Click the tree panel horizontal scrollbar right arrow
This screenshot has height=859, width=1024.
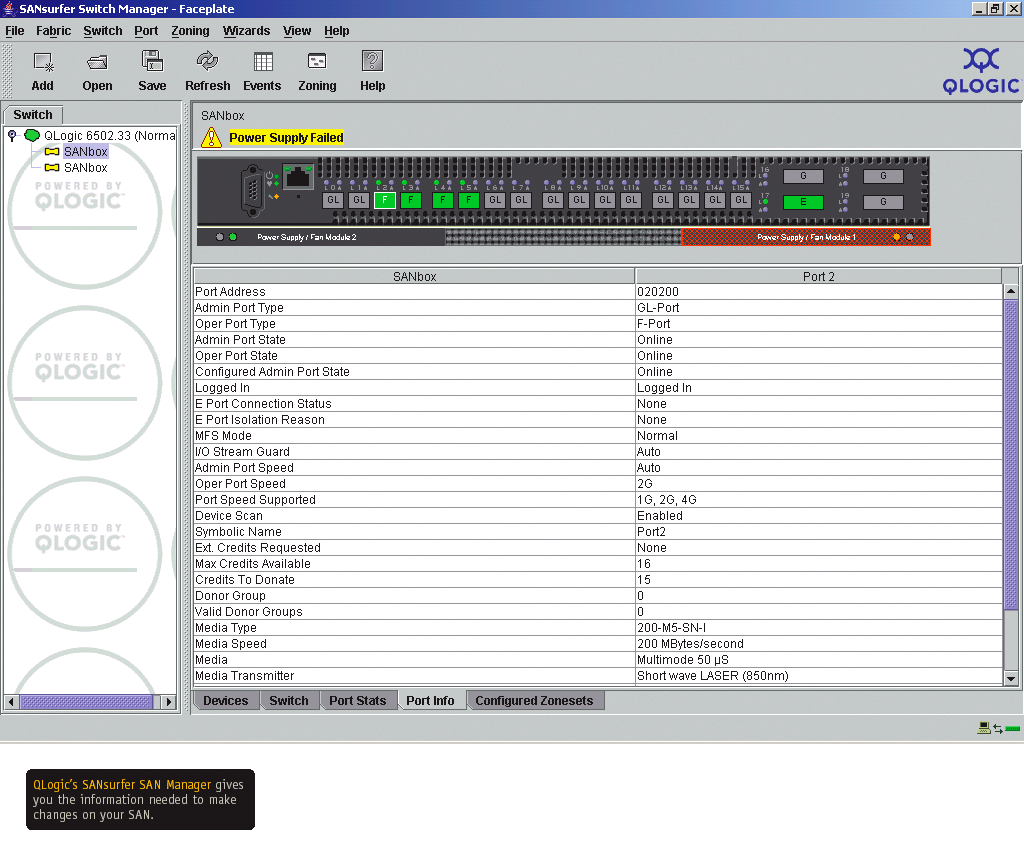[168, 702]
